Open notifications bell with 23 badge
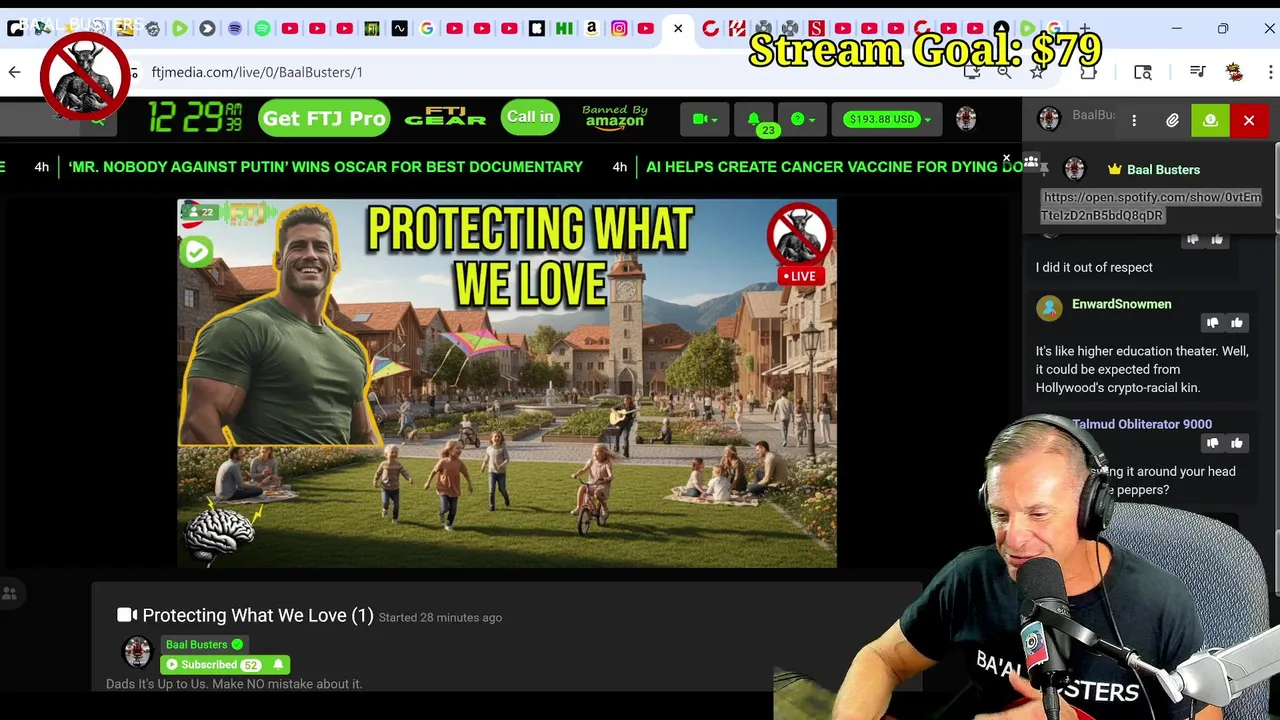This screenshot has width=1280, height=720. tap(756, 121)
